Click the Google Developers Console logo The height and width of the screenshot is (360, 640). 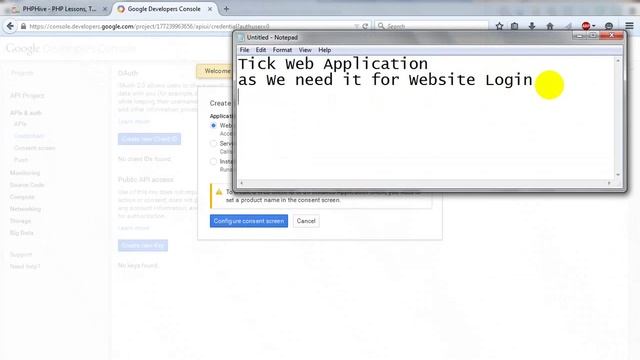pyautogui.click(x=71, y=49)
